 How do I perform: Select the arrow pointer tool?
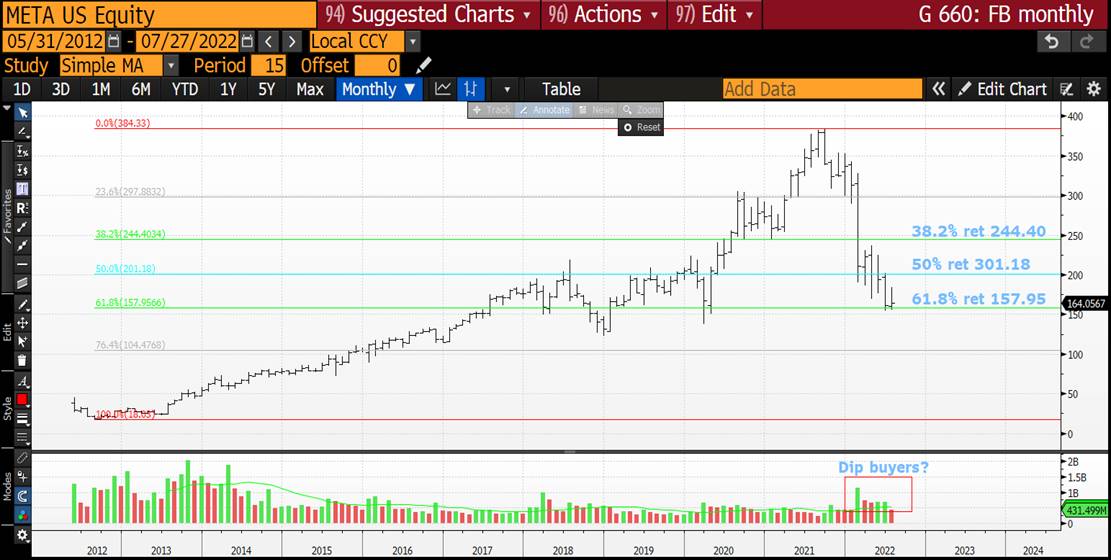(22, 113)
